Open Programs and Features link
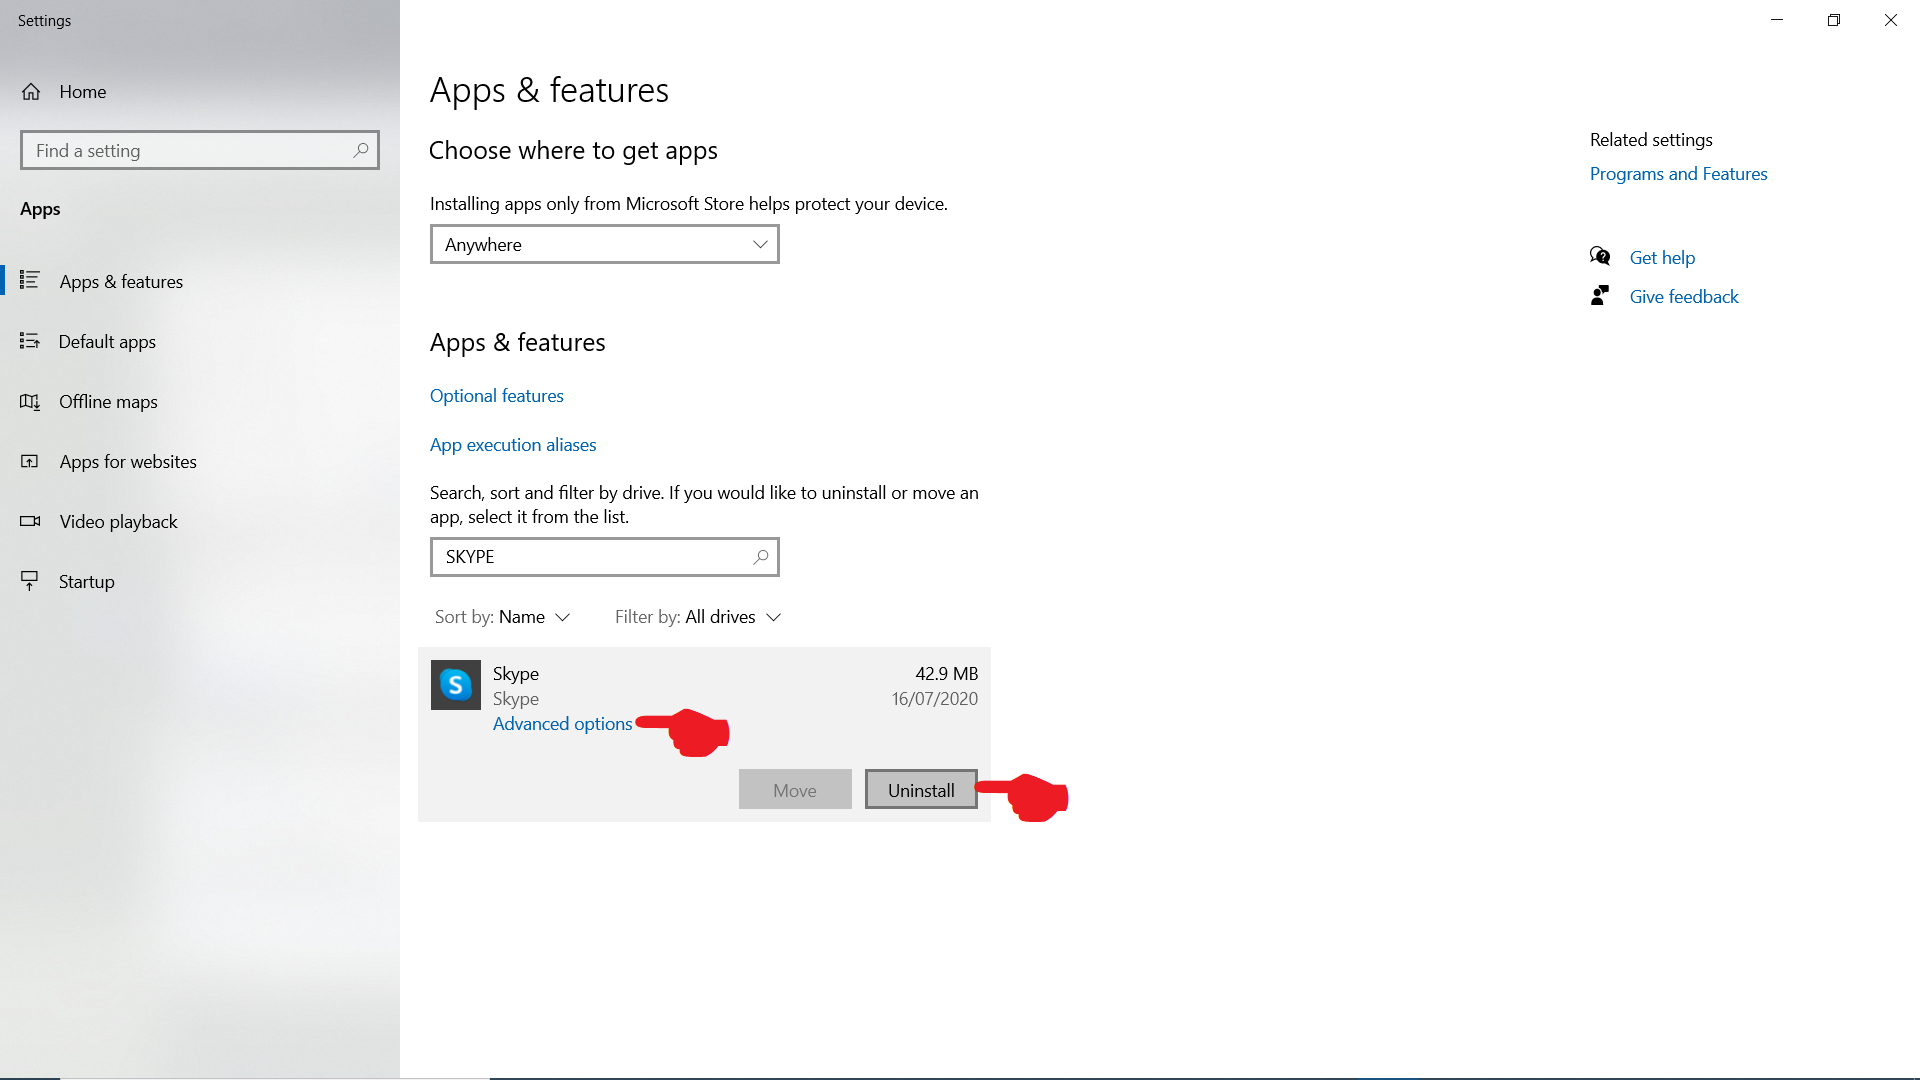 tap(1678, 174)
